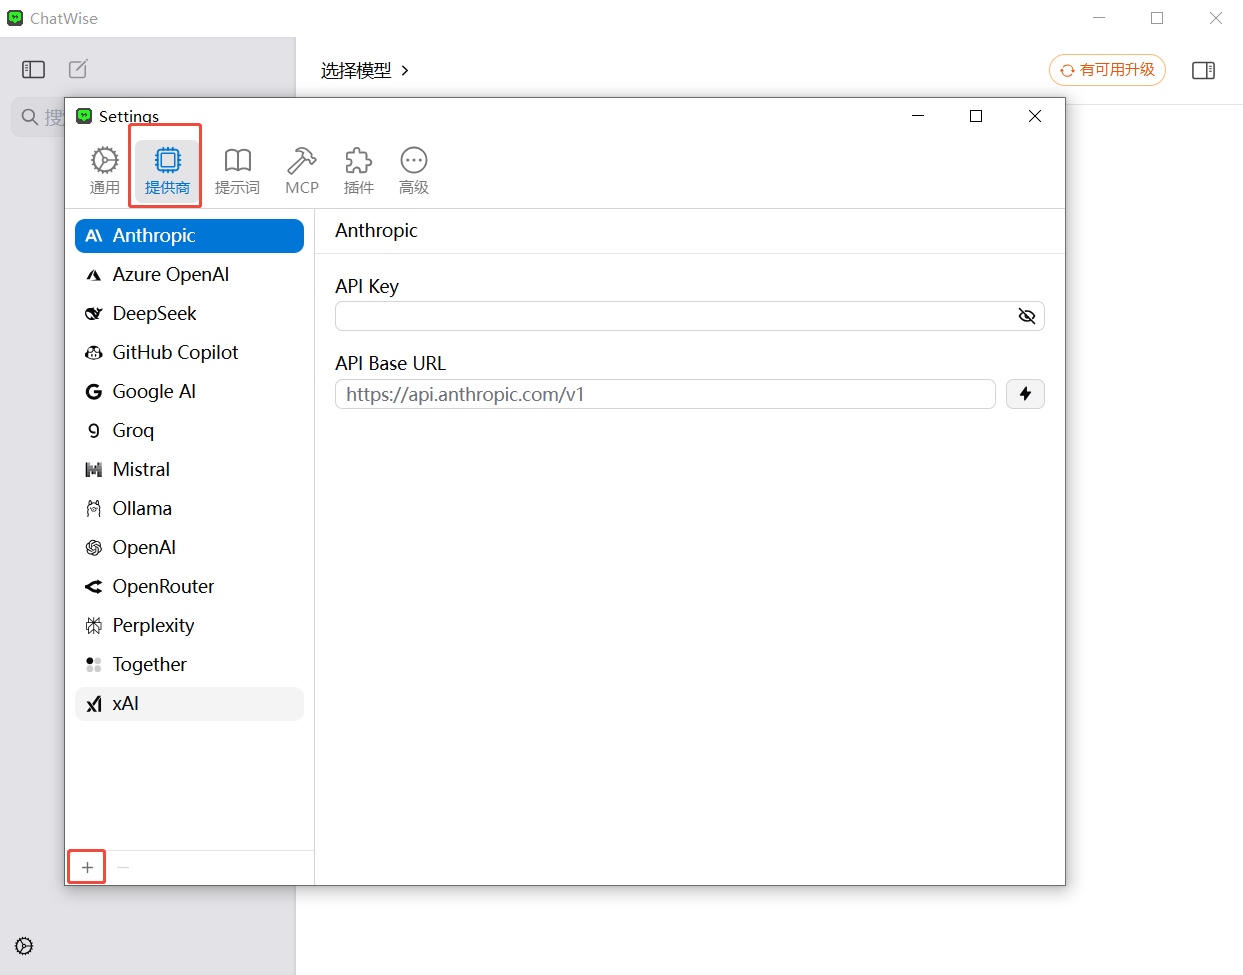Select OpenRouter provider

[189, 587]
